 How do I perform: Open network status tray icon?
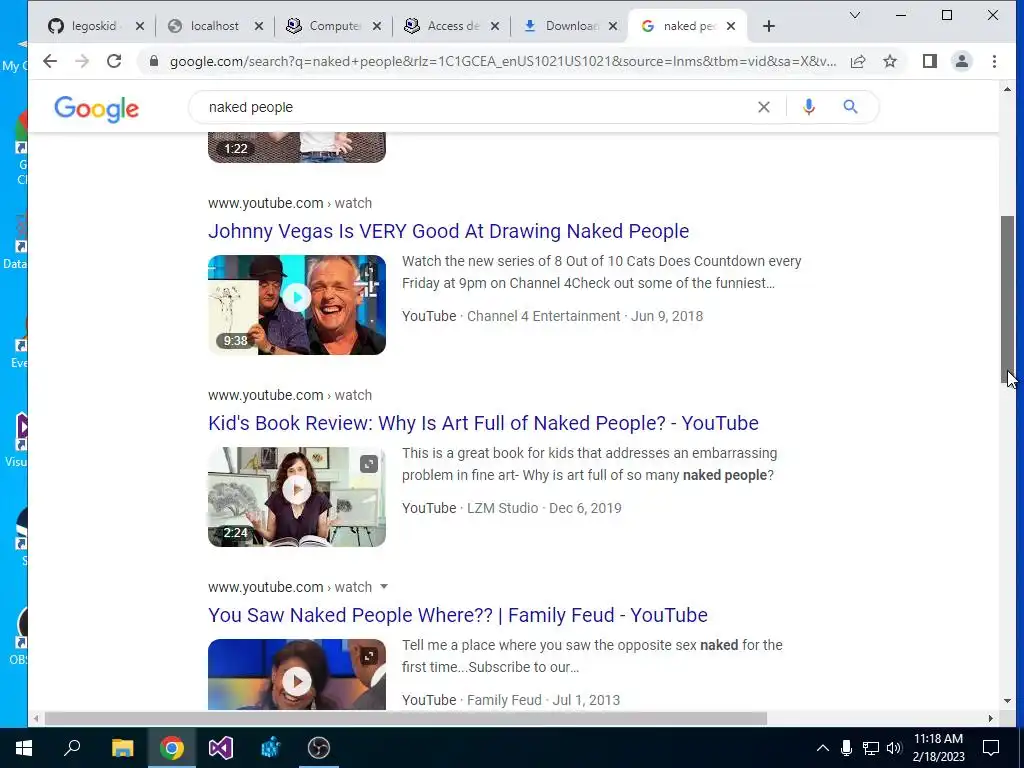[871, 748]
